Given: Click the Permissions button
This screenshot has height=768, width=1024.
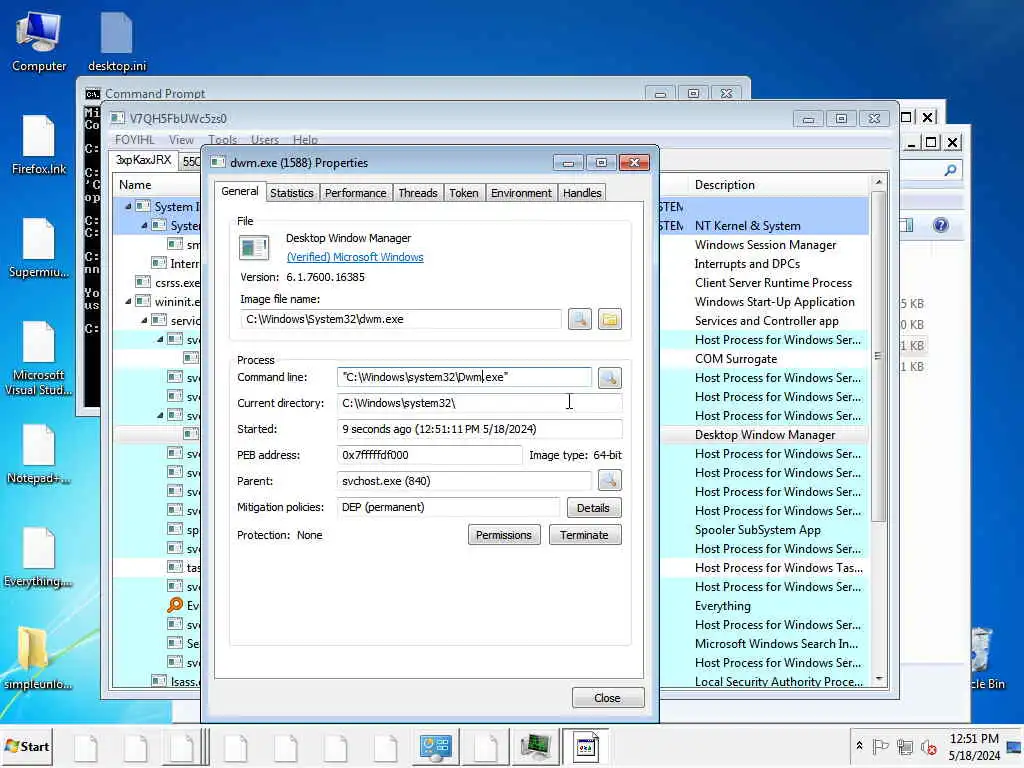Looking at the screenshot, I should [x=504, y=535].
